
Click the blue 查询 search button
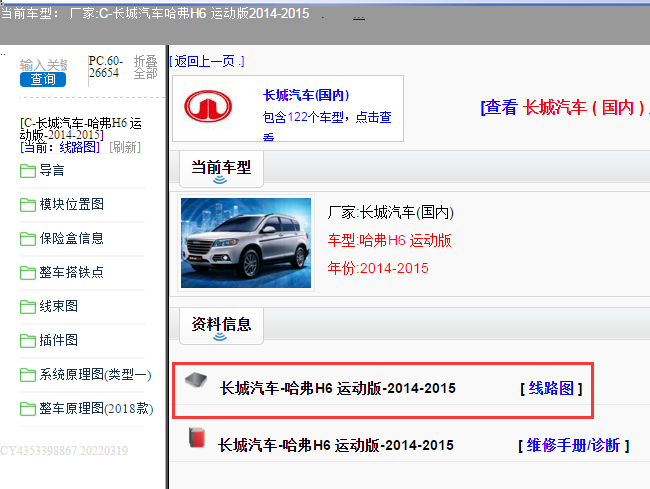point(43,79)
